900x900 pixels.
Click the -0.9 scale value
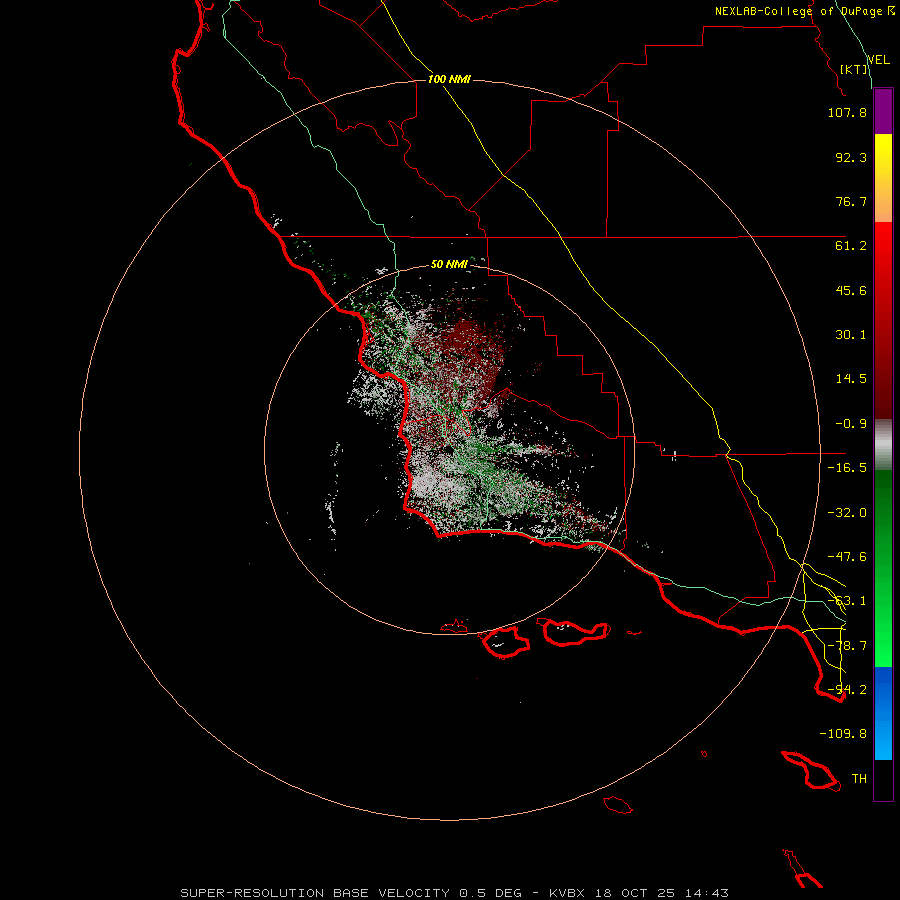(x=851, y=424)
